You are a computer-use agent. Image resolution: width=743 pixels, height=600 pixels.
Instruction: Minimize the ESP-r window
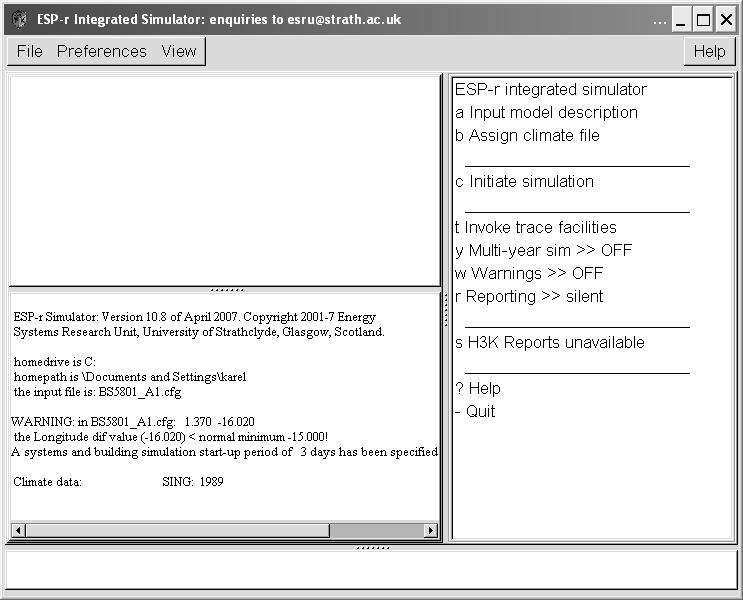680,19
